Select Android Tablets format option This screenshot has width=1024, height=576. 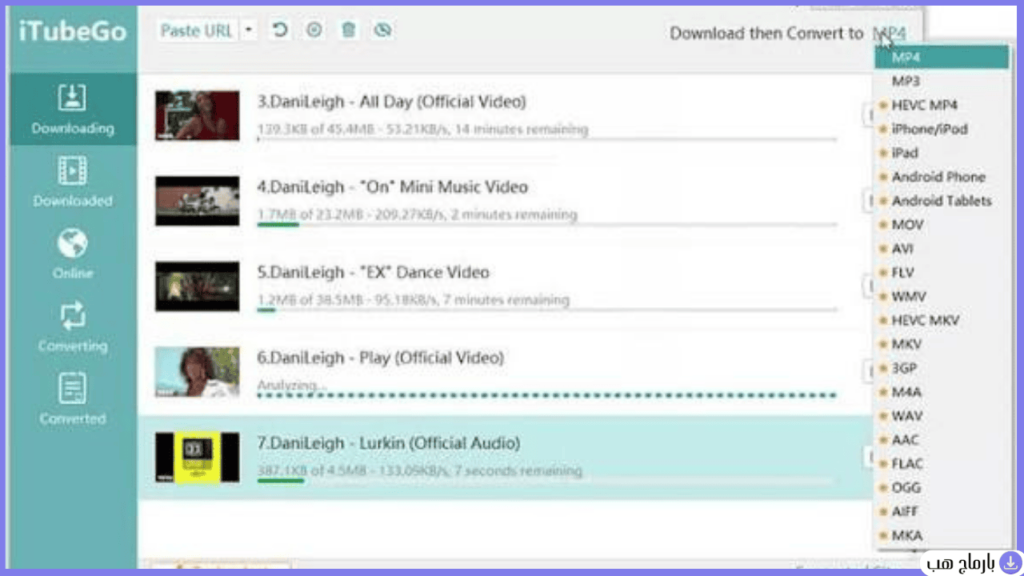pyautogui.click(x=941, y=201)
